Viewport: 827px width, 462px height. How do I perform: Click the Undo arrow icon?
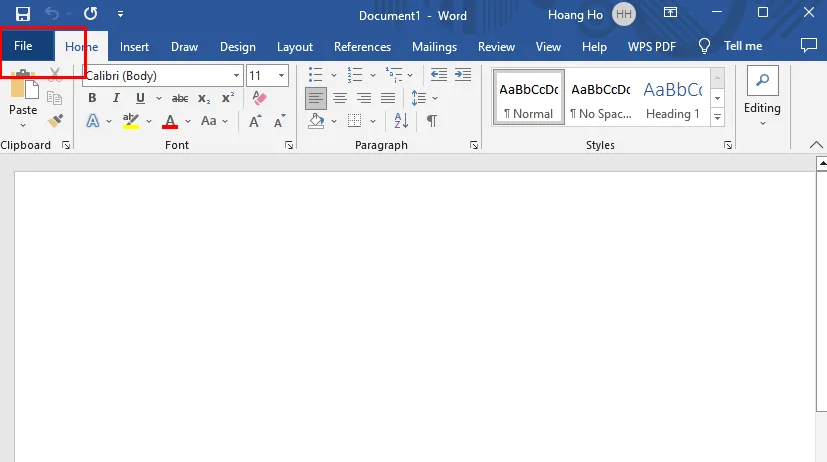(52, 14)
